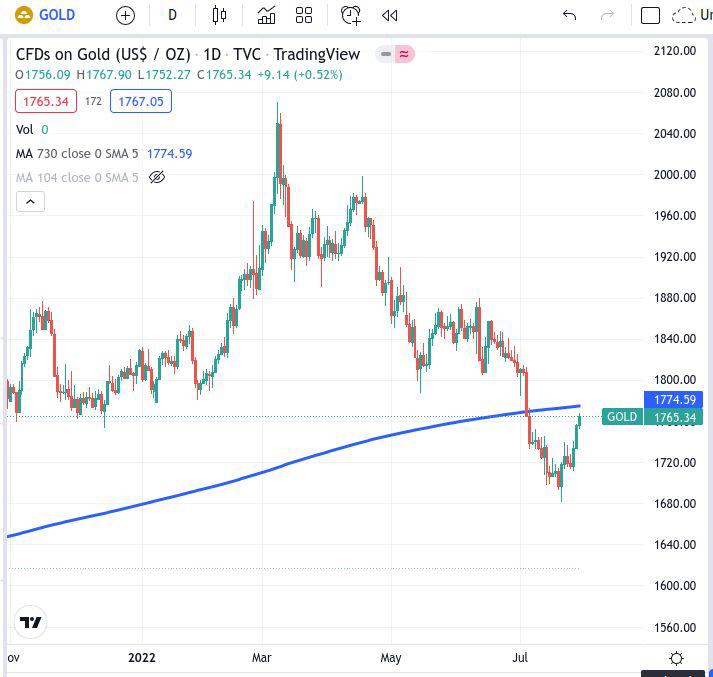The width and height of the screenshot is (713, 677).
Task: Start bar replay with the rewind icon
Action: pos(390,15)
